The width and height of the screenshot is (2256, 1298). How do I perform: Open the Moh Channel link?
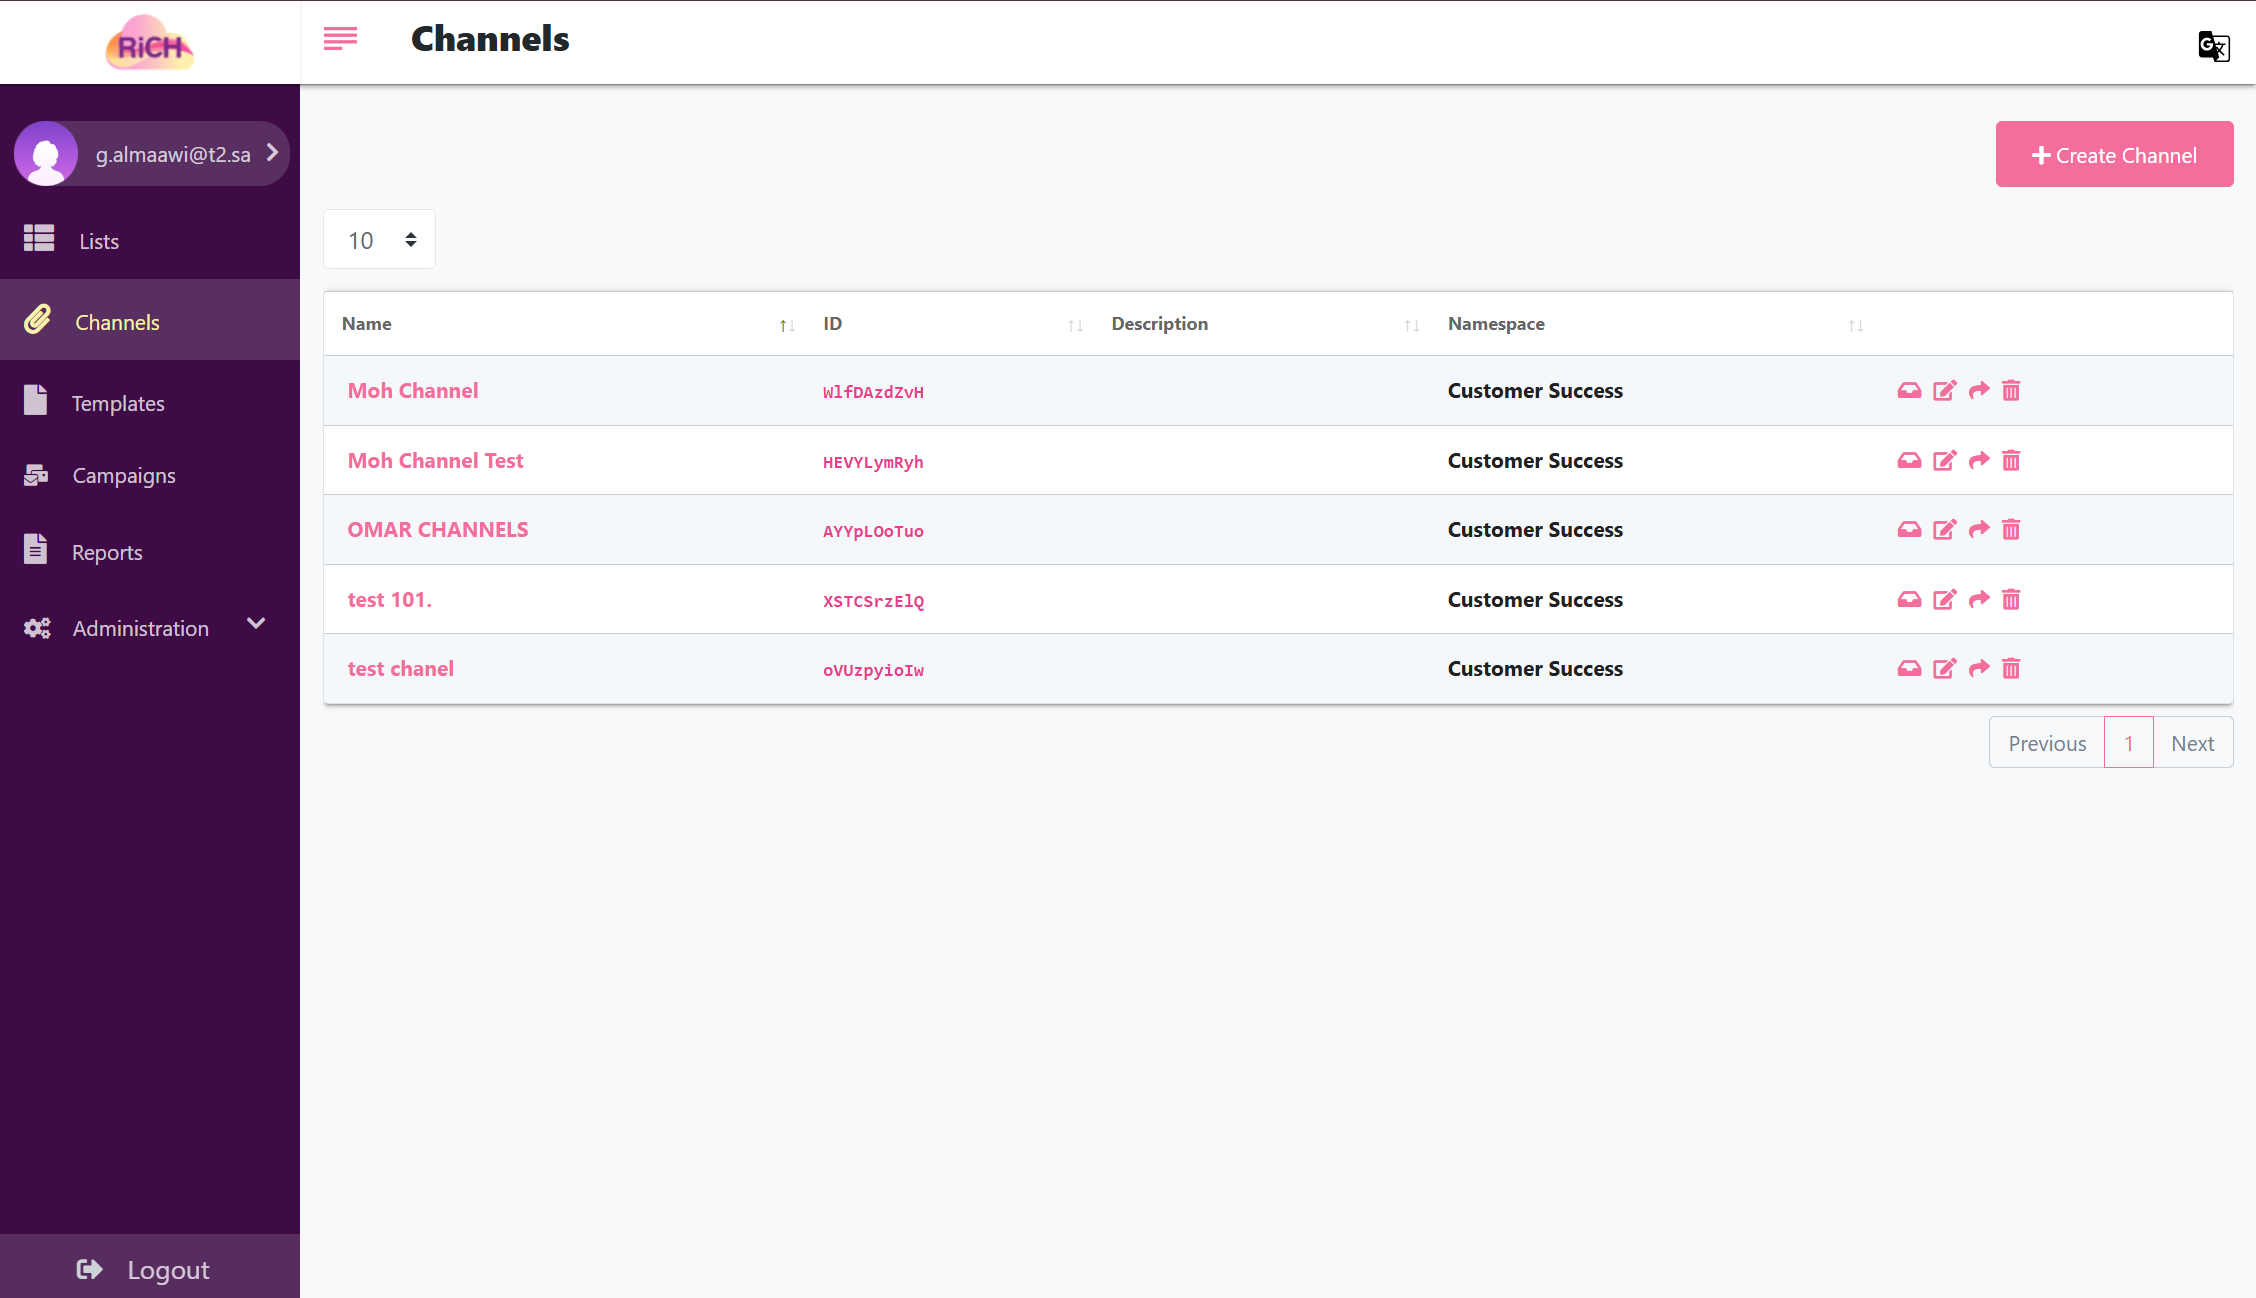pos(413,391)
